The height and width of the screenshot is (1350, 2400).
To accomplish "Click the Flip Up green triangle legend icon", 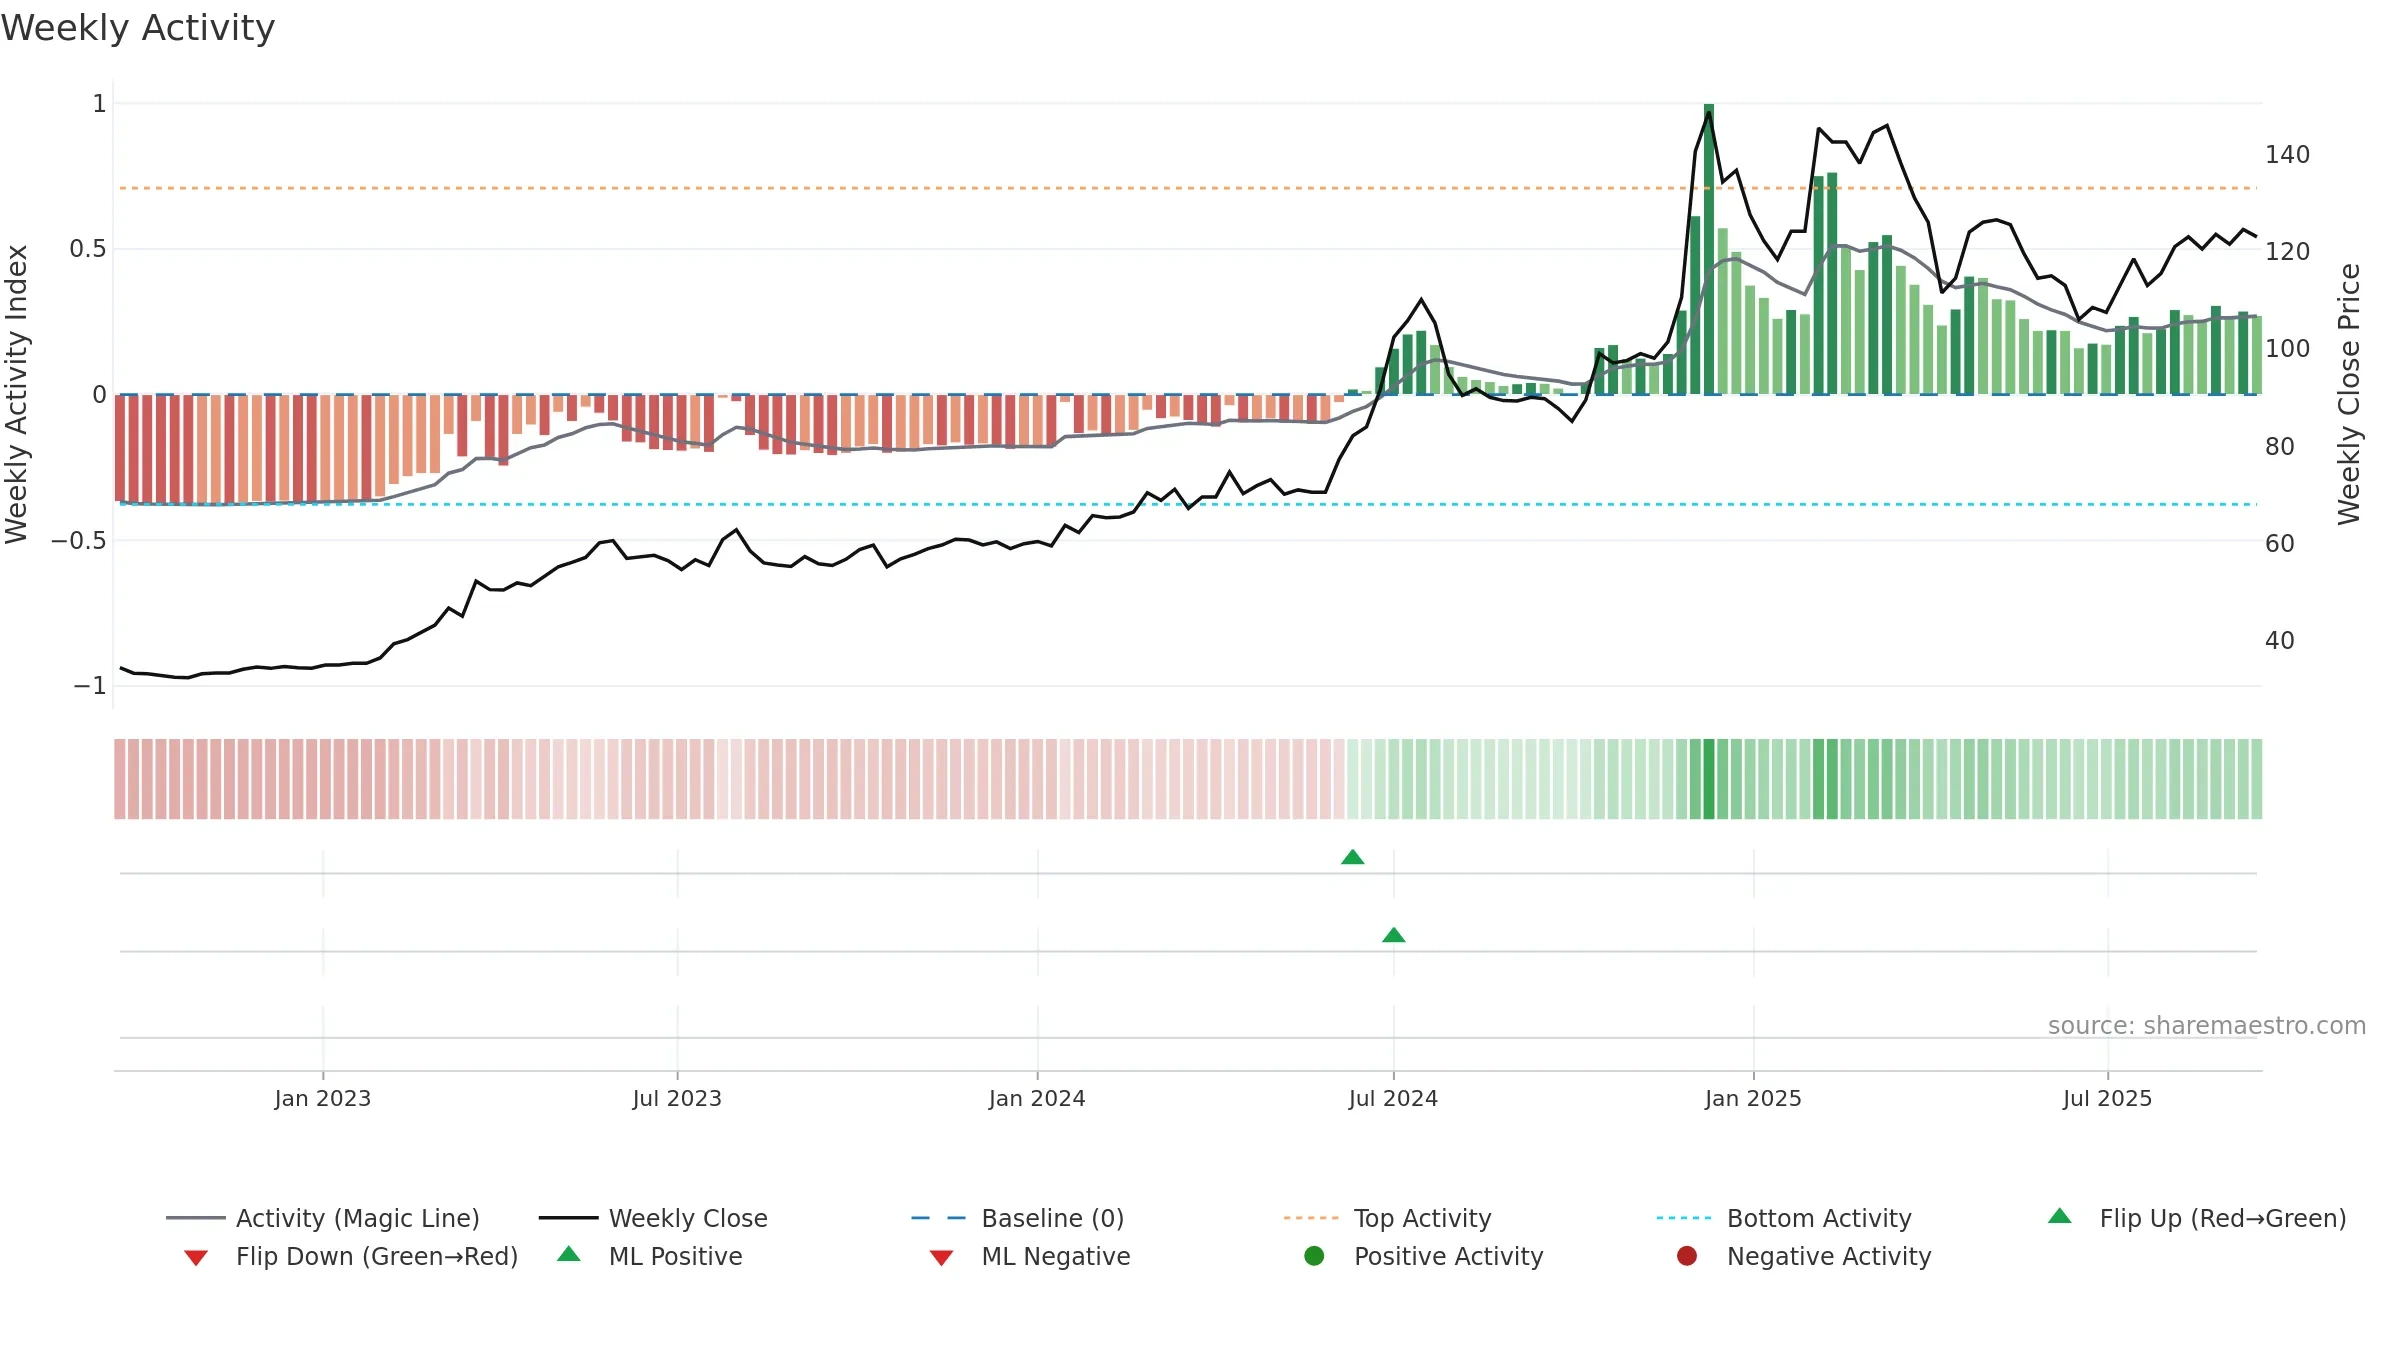I will 2060,1216.
